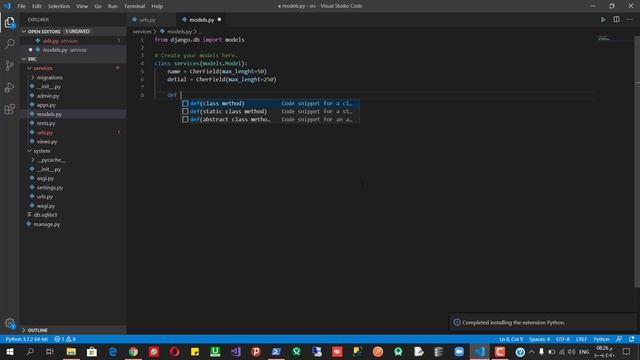Open File Explorer from the taskbar
This screenshot has width=640, height=360.
[71, 352]
